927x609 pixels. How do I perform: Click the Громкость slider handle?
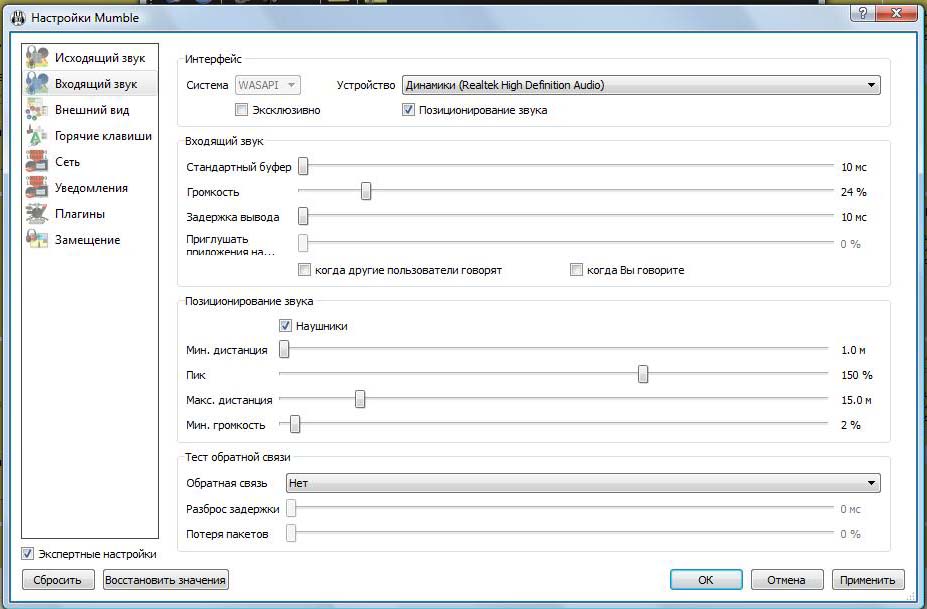pos(366,192)
